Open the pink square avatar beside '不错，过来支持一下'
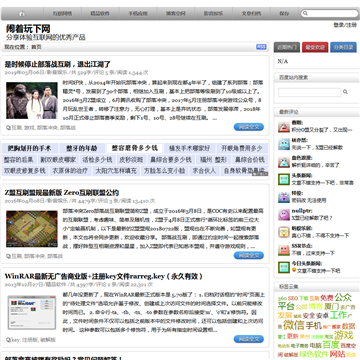This screenshot has height=360, width=360. click(x=284, y=250)
